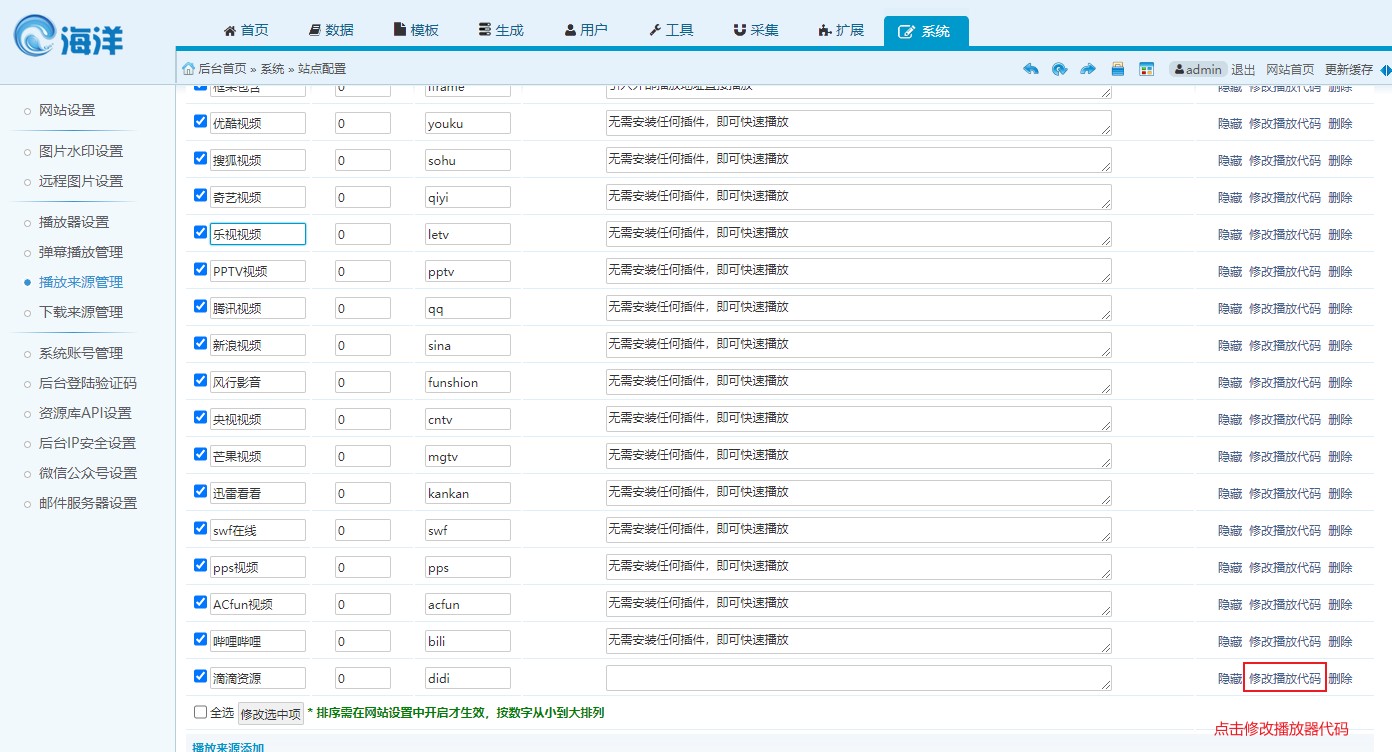
Task: Uncheck the 优酷视频 row checkbox
Action: click(200, 121)
